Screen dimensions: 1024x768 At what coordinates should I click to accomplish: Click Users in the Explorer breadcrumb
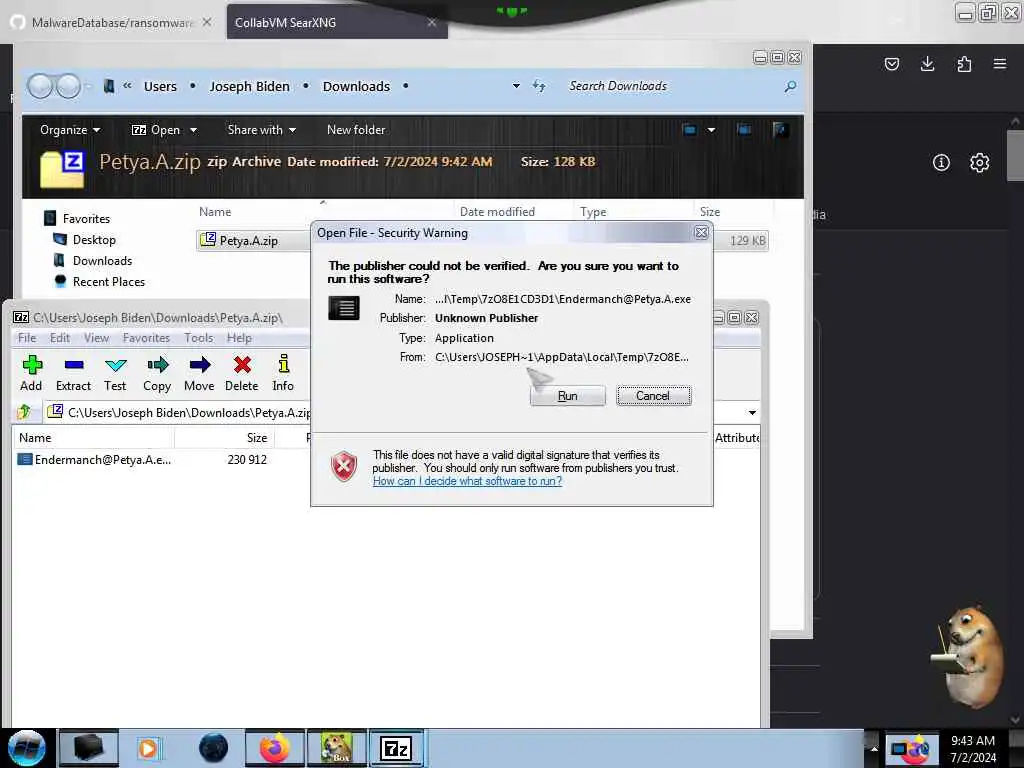coord(160,86)
